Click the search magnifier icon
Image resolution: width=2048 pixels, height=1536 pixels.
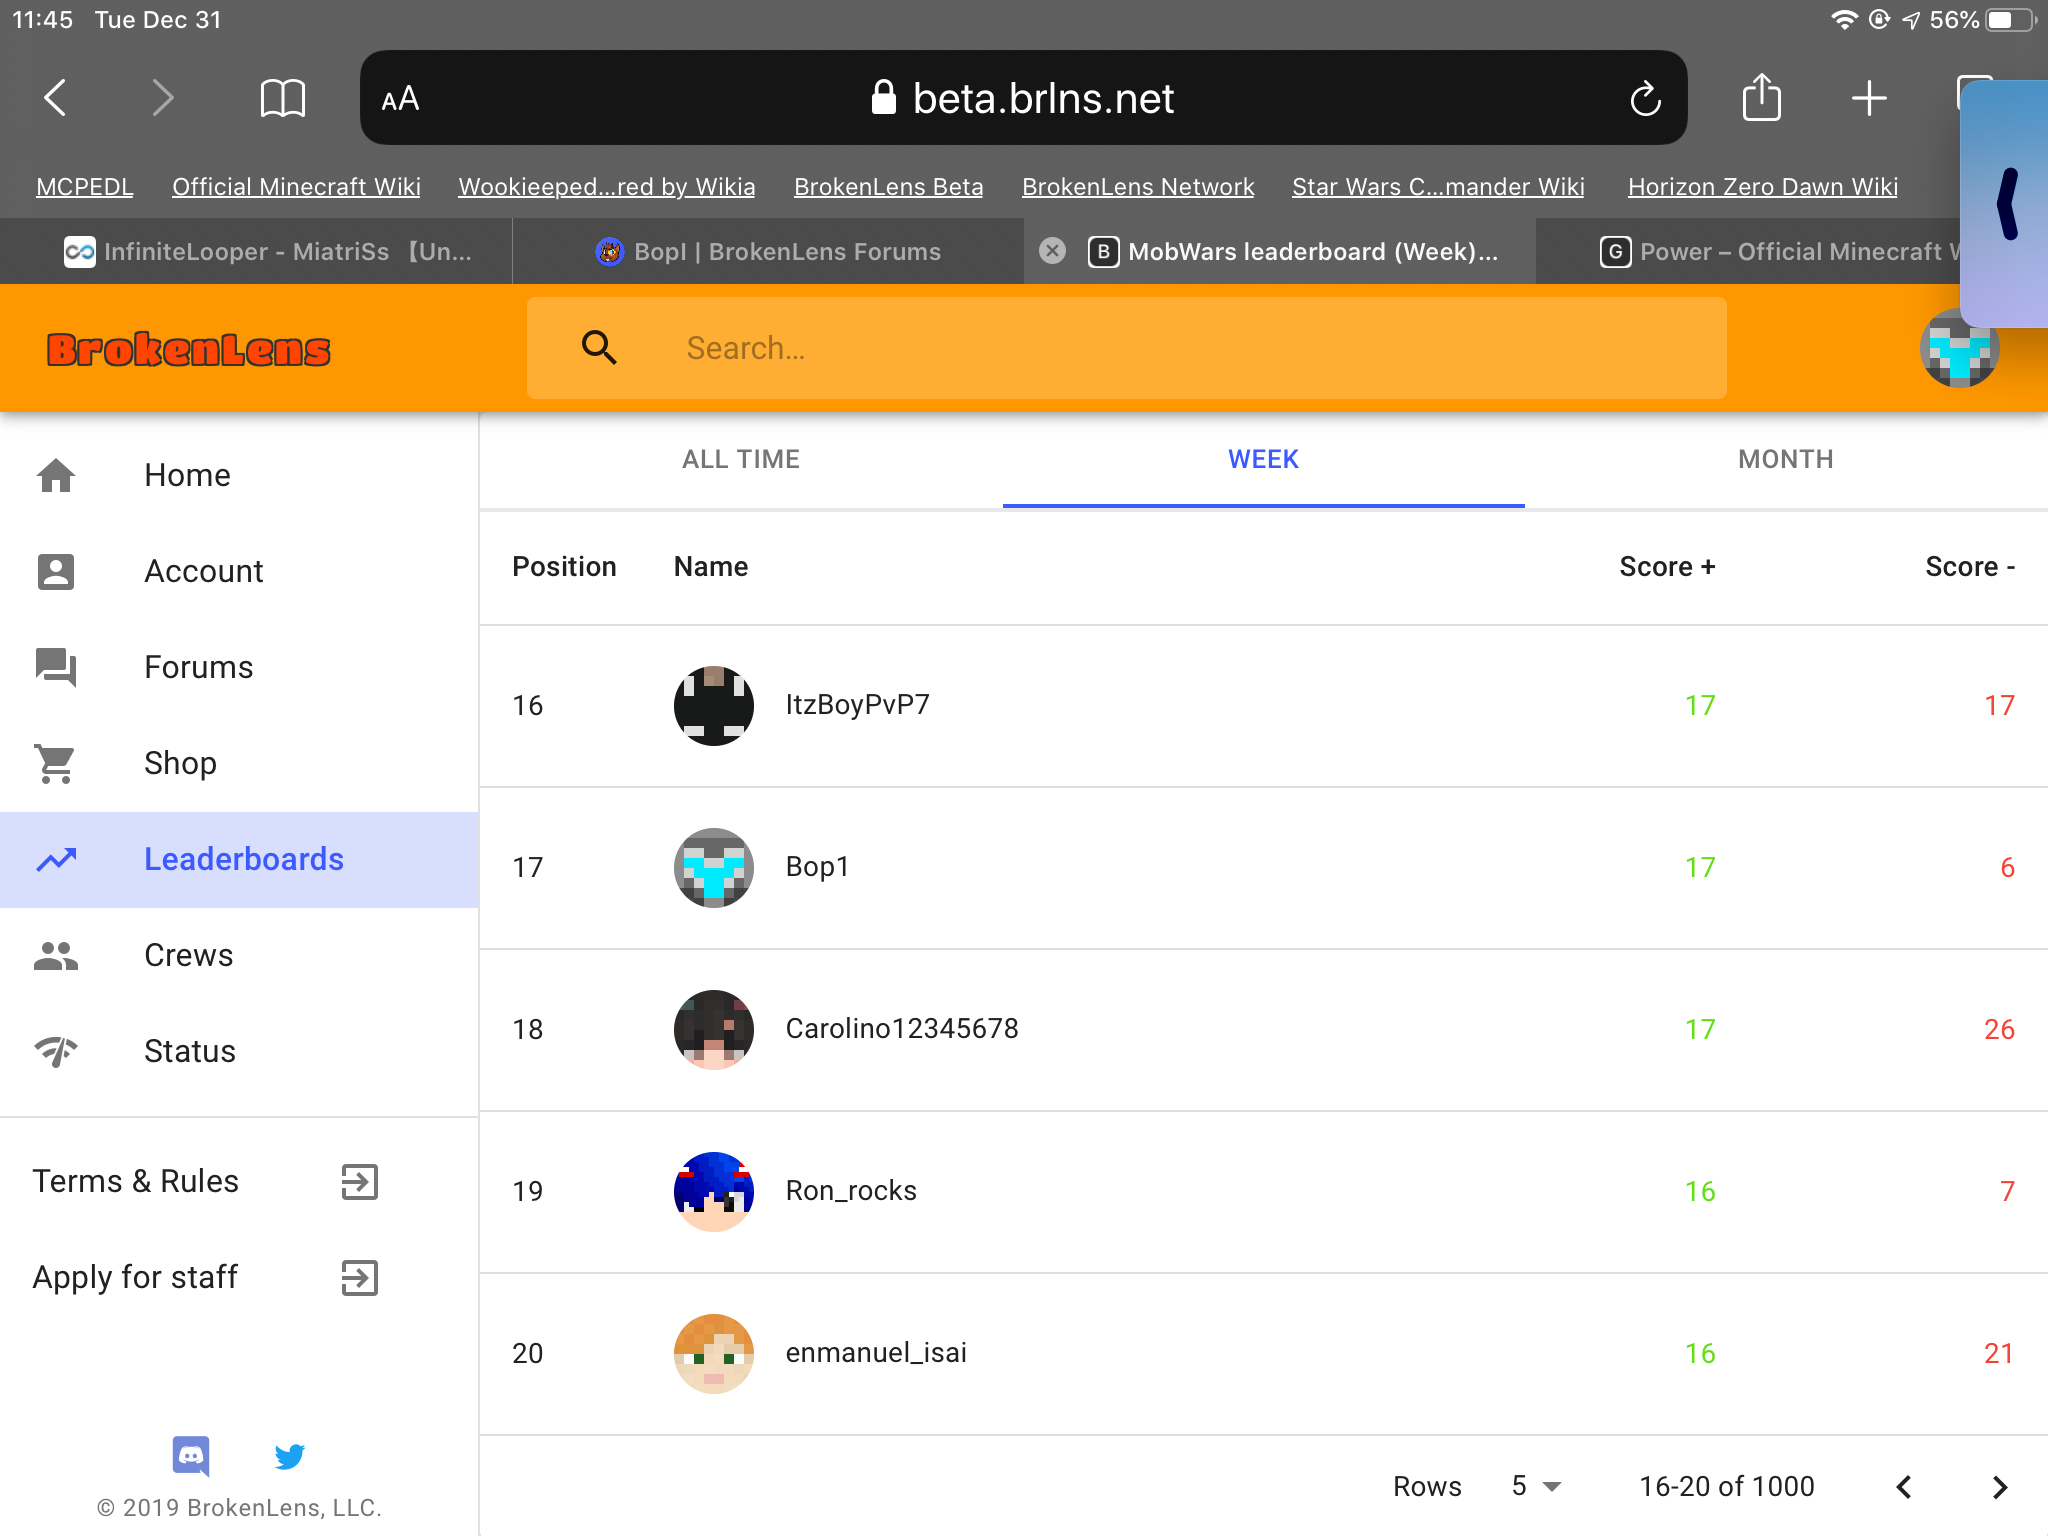click(x=599, y=347)
